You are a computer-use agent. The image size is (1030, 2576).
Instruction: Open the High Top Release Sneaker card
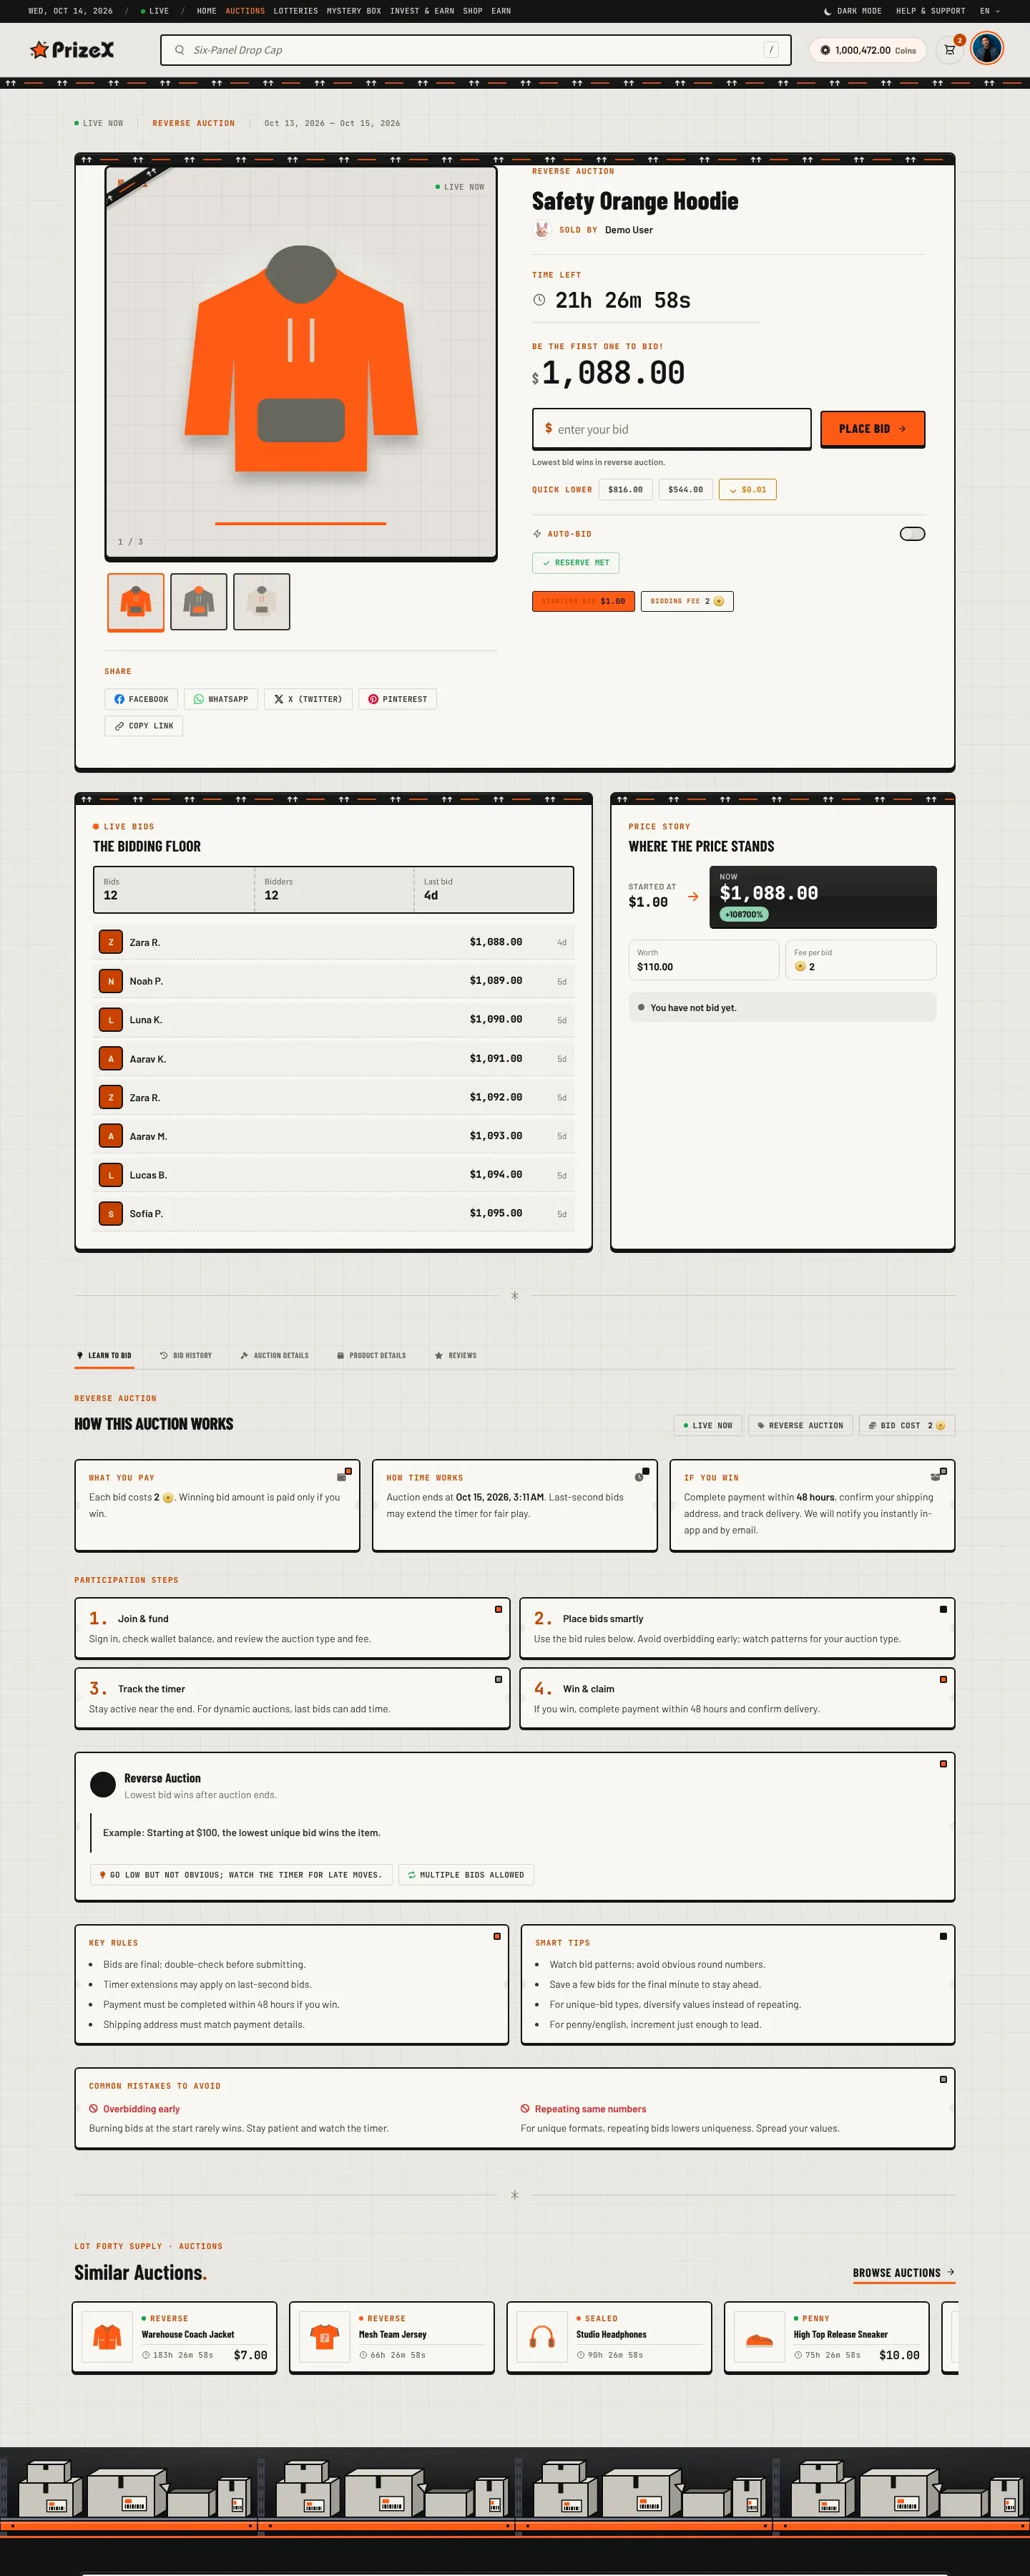coord(827,2337)
